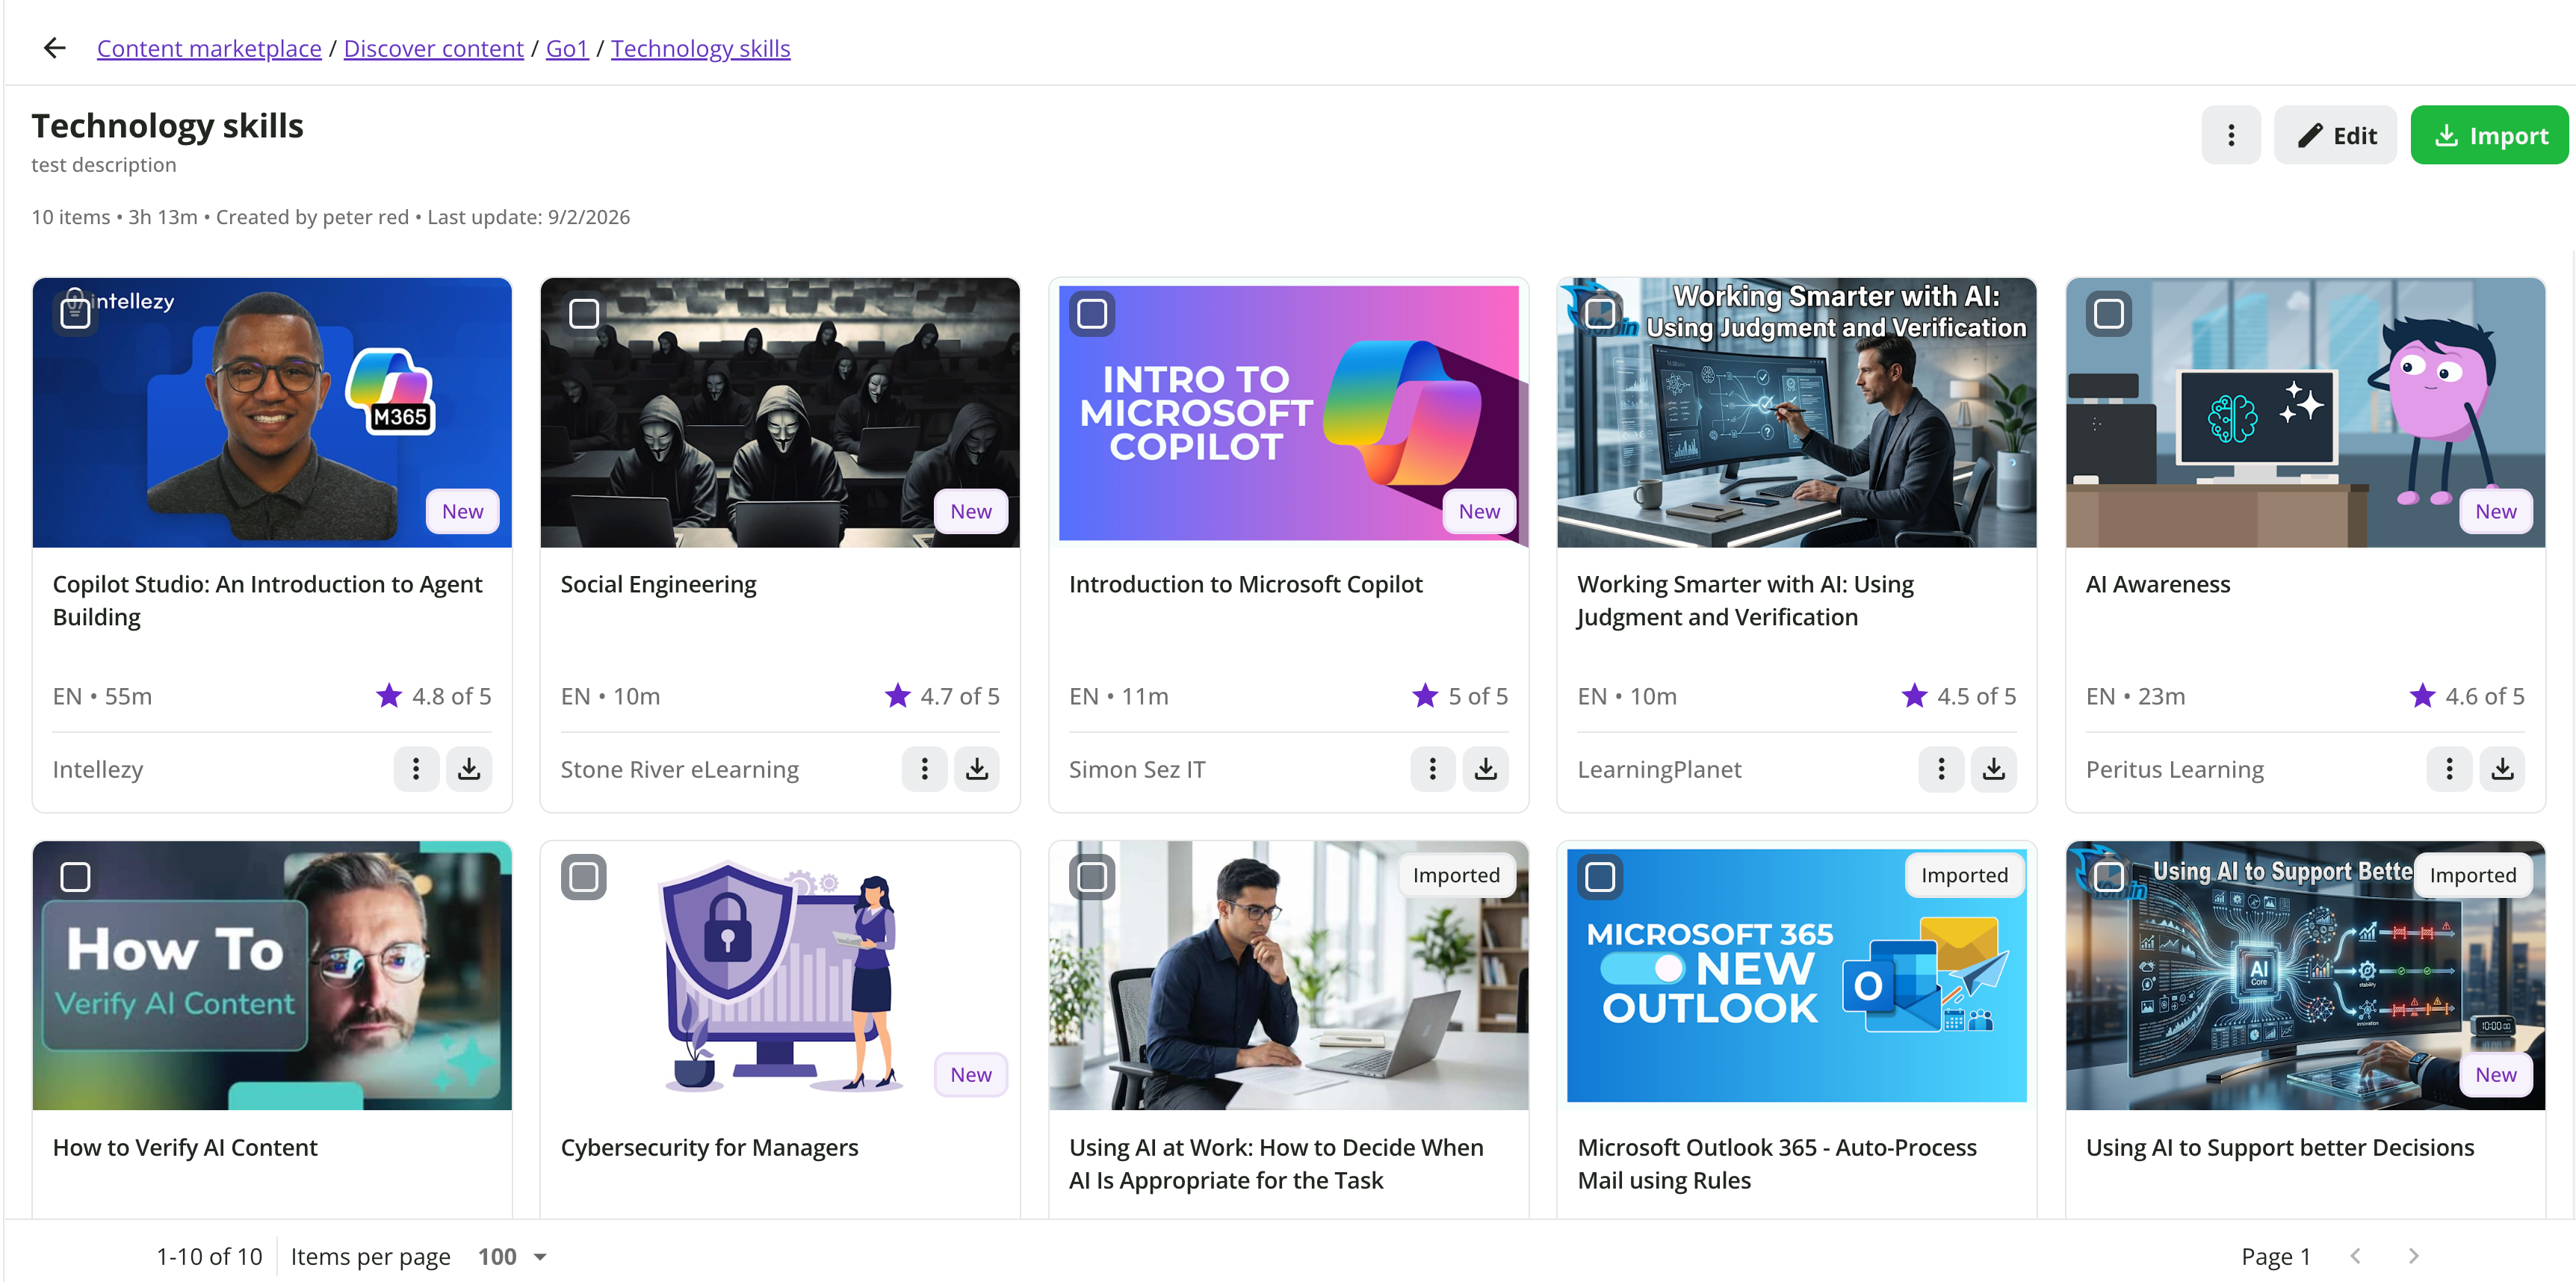Open the Technology skills breadcrumb link
Image resolution: width=2576 pixels, height=1282 pixels.
click(x=700, y=48)
